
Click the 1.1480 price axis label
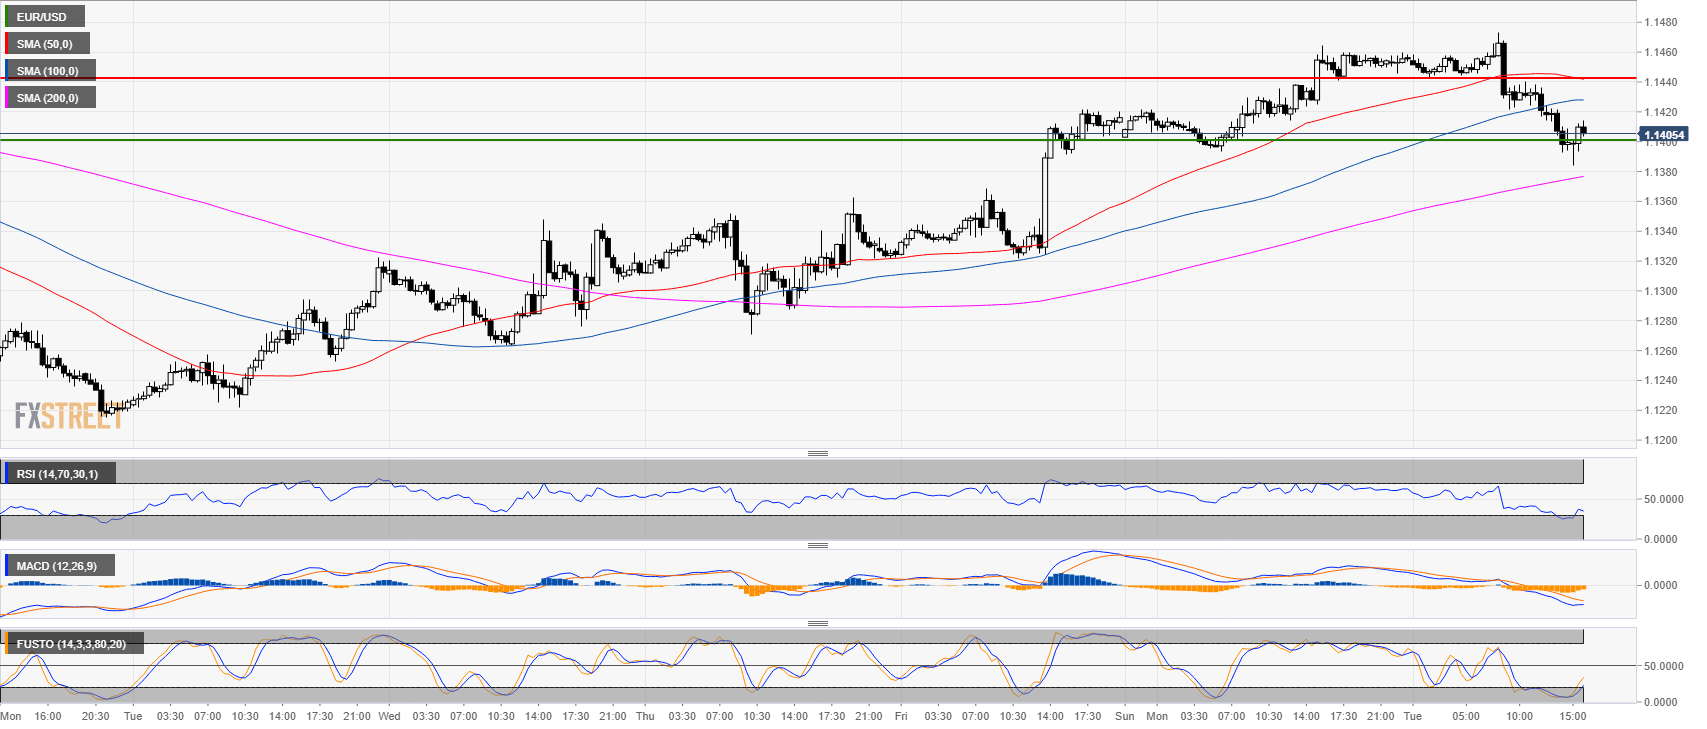(x=1661, y=22)
